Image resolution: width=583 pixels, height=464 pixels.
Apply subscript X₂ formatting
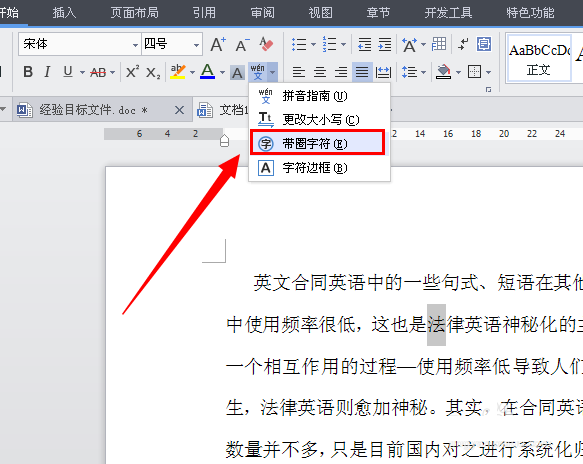coord(153,72)
